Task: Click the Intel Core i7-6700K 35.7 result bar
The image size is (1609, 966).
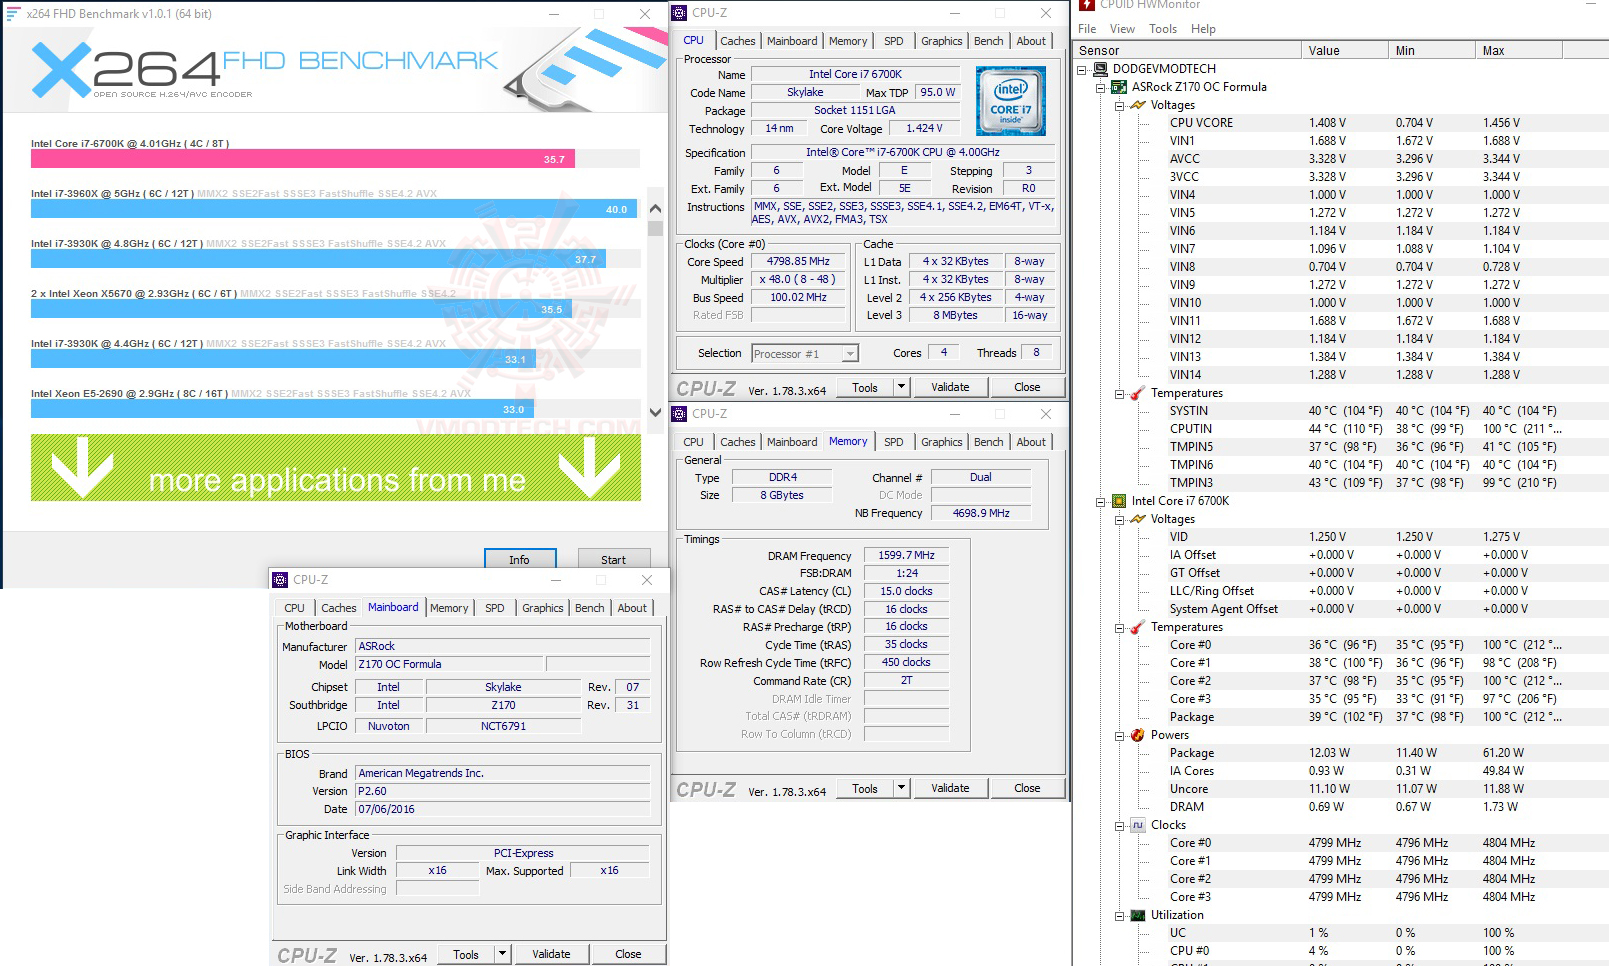Action: (302, 159)
